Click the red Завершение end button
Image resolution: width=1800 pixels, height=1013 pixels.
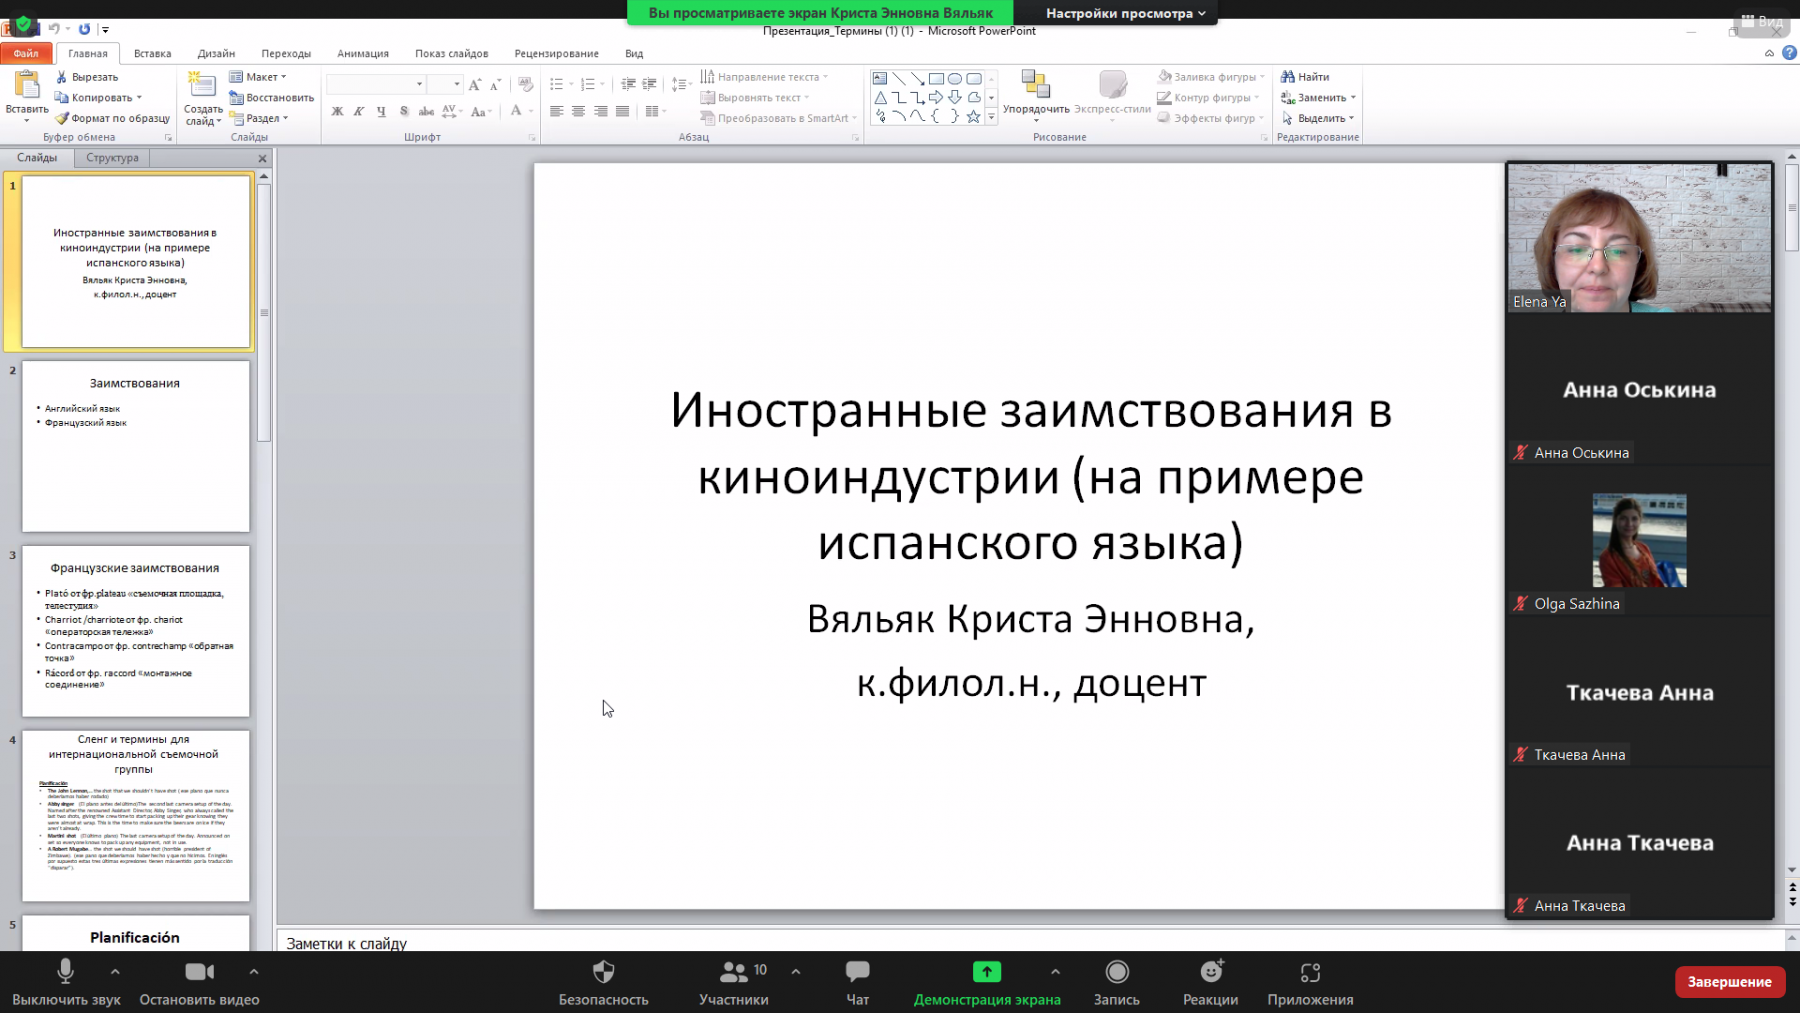pyautogui.click(x=1729, y=982)
